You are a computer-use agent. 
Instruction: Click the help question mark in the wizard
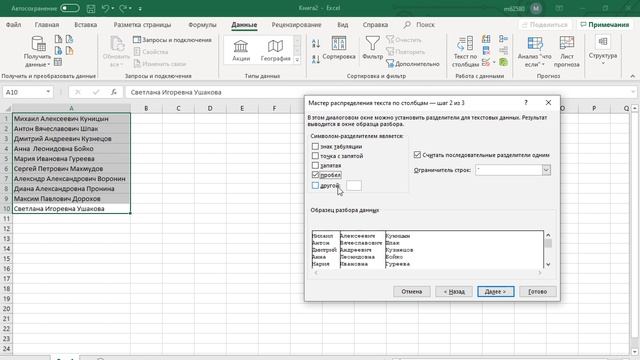[x=526, y=103]
